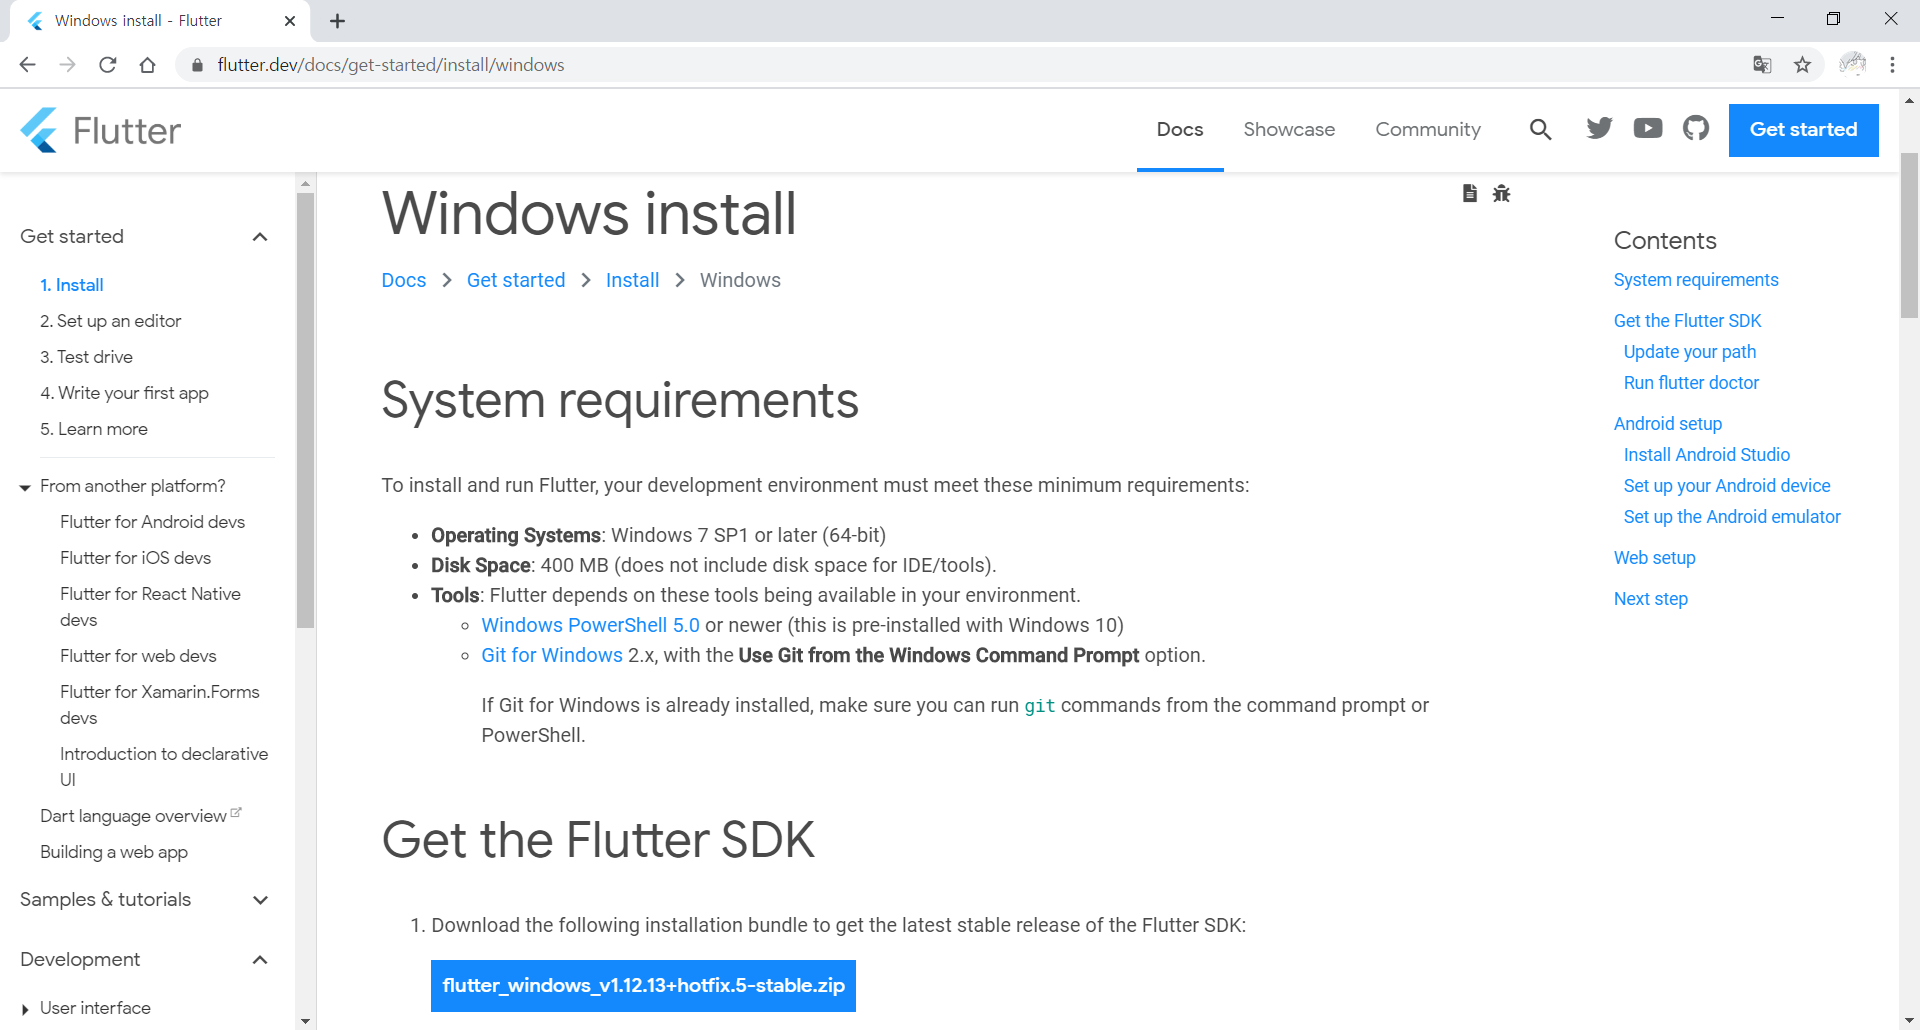1920x1030 pixels.
Task: Jump to Install Android Studio in Contents
Action: (x=1706, y=455)
